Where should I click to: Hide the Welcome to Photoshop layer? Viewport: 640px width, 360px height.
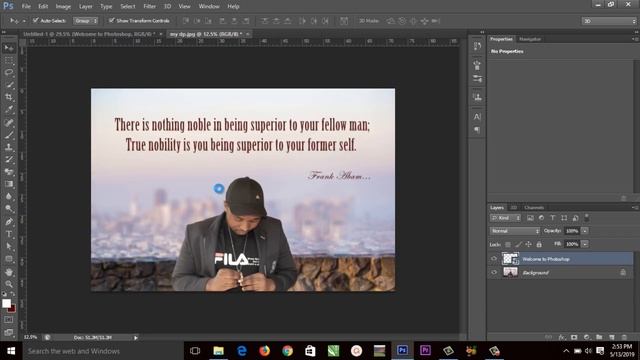click(494, 259)
